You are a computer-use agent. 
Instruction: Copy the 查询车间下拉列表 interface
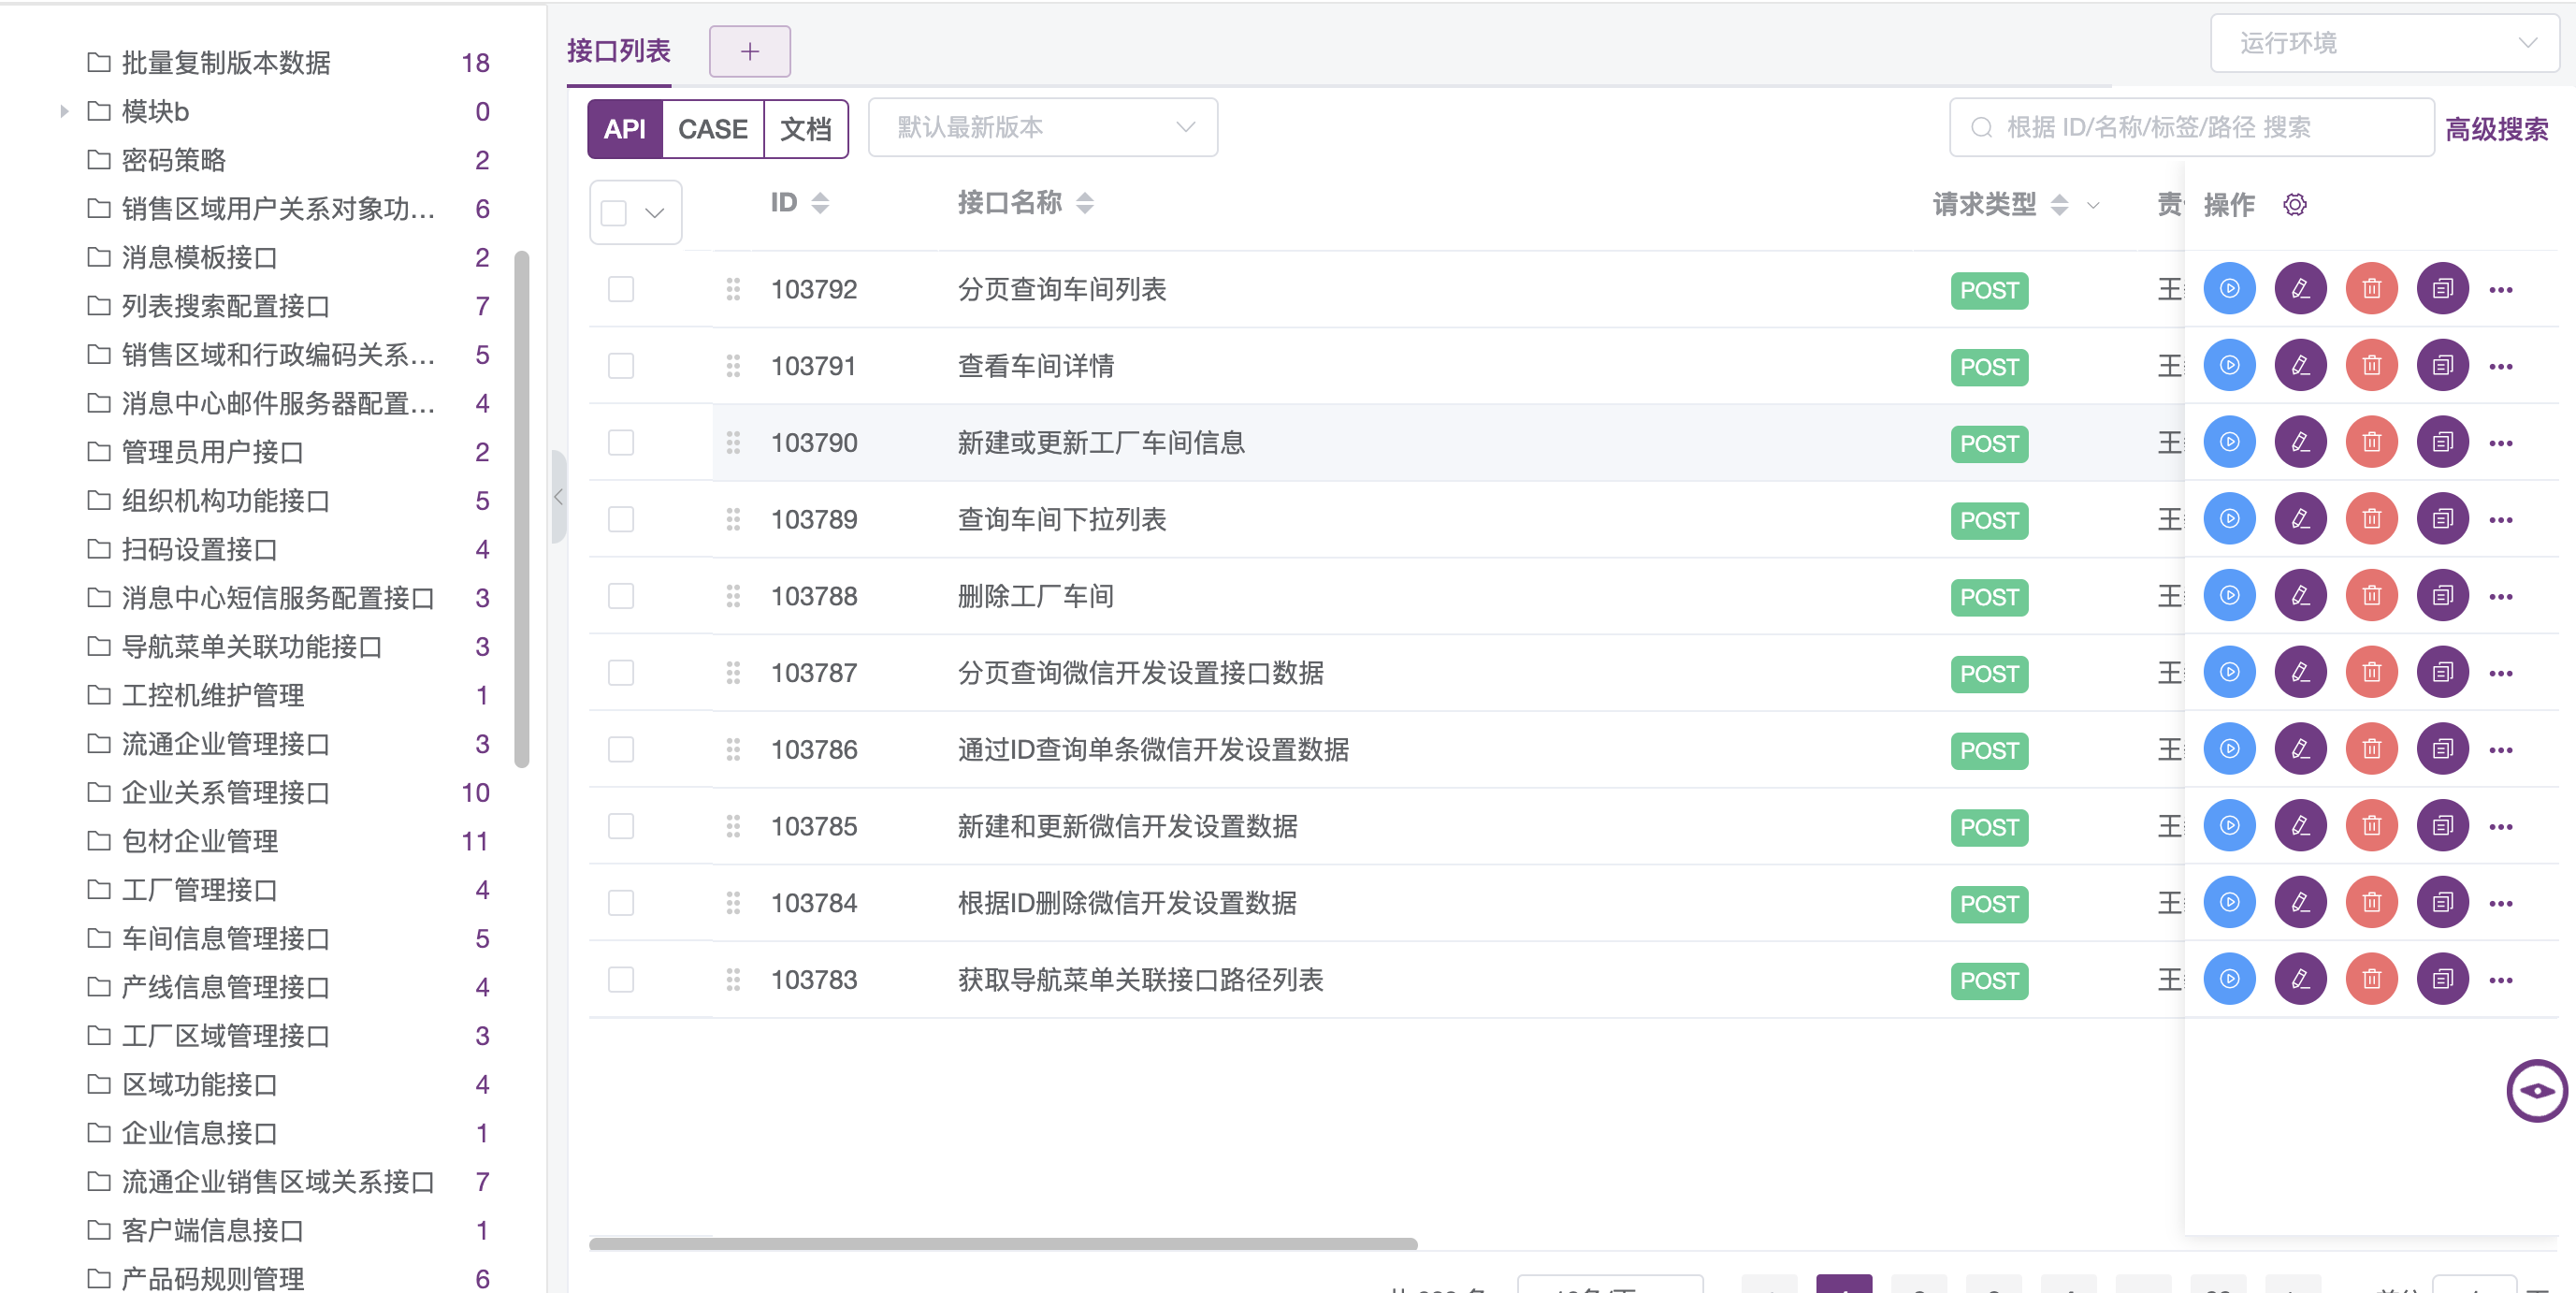[x=2442, y=519]
